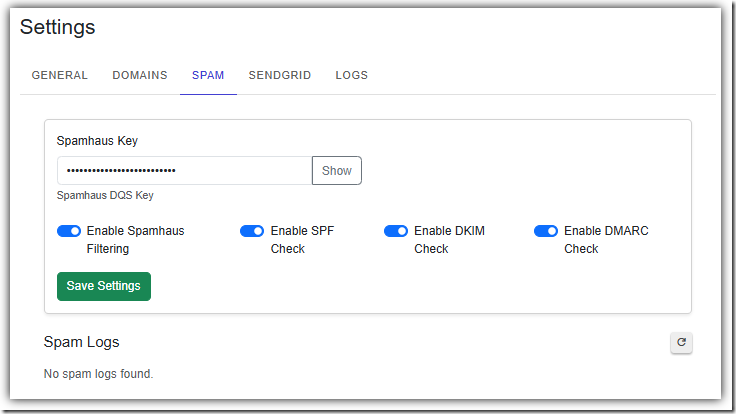Toggle Enable Spamhaus Filtering switch

point(69,231)
